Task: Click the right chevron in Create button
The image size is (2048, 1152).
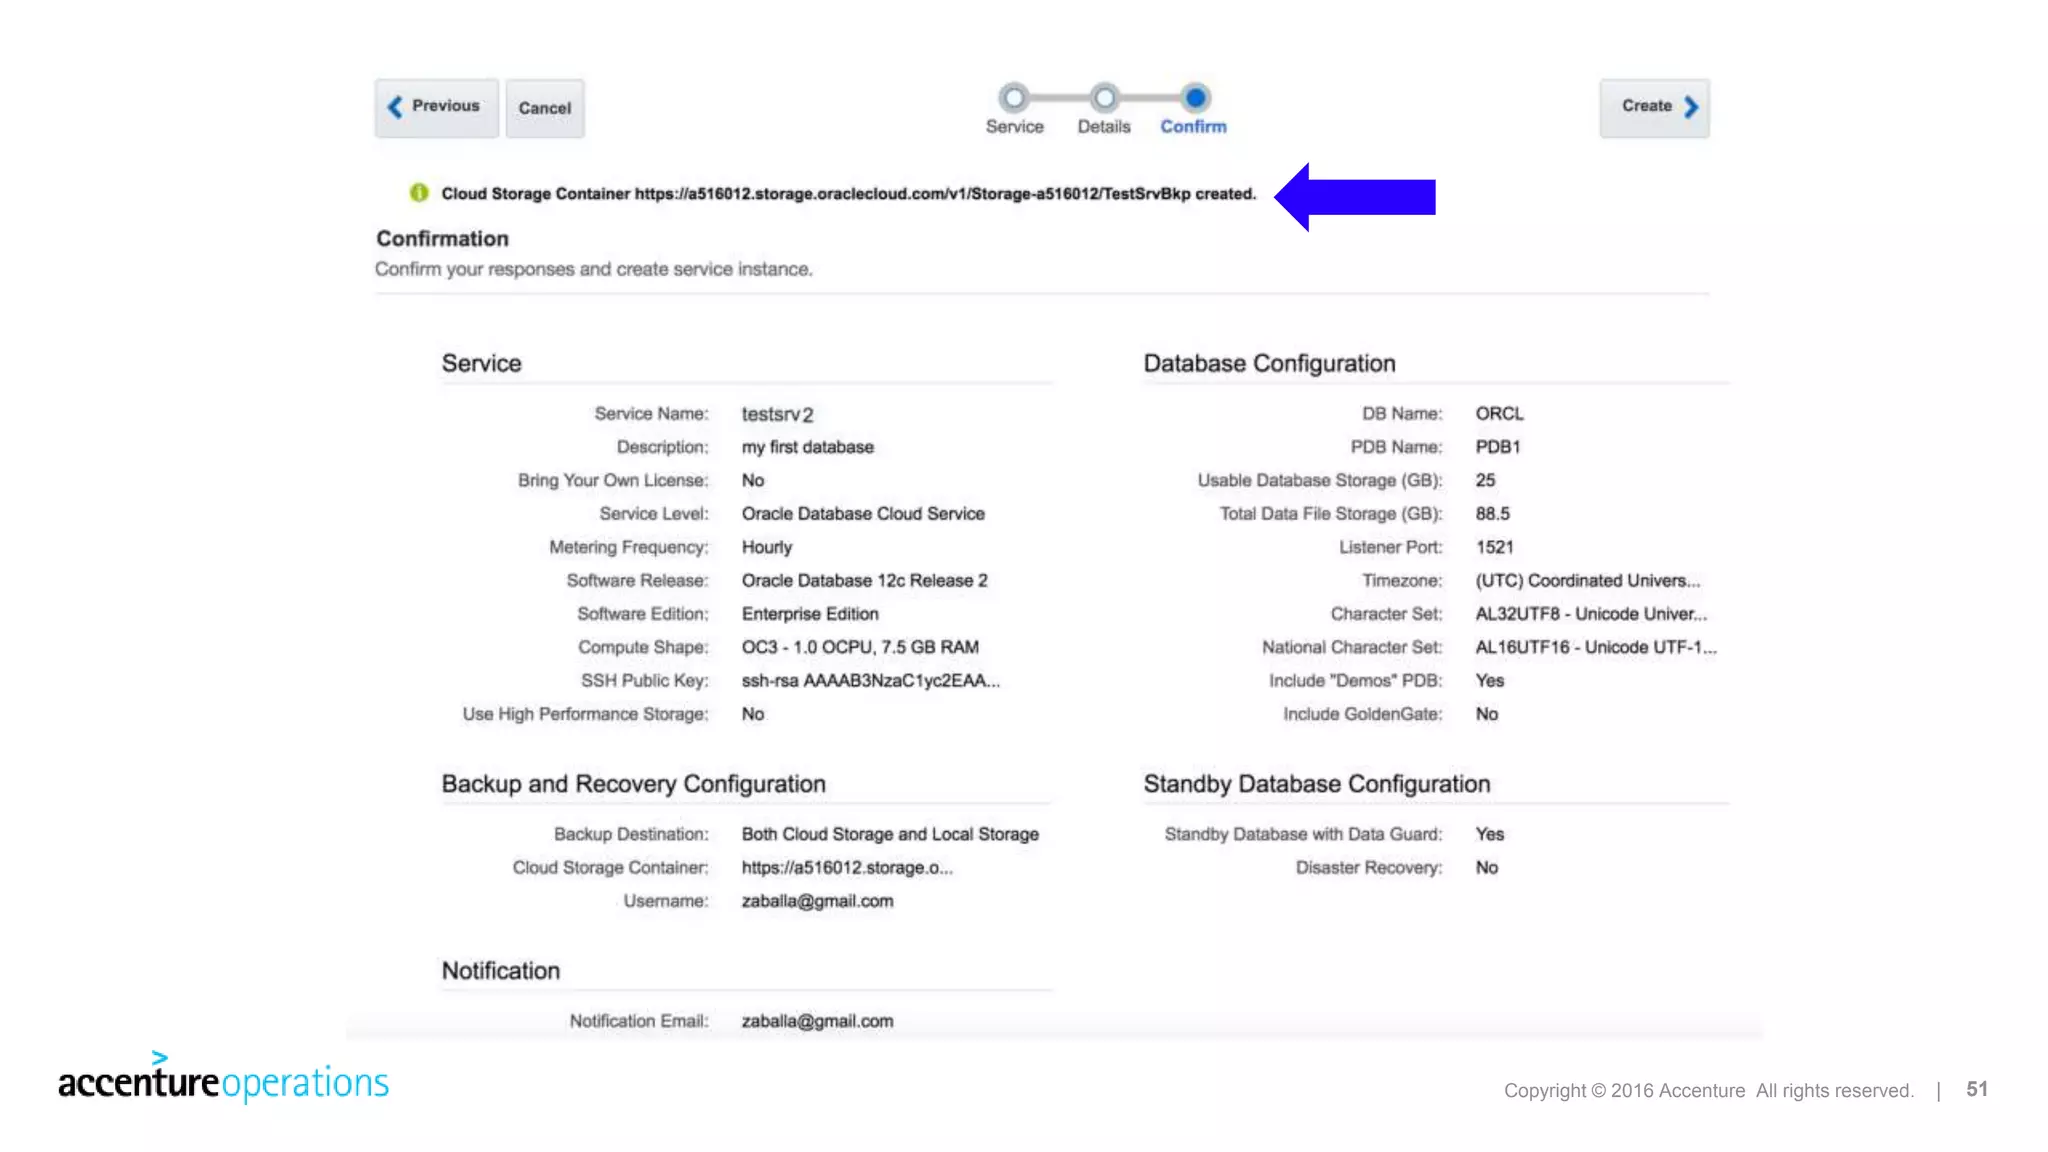Action: [x=1691, y=107]
